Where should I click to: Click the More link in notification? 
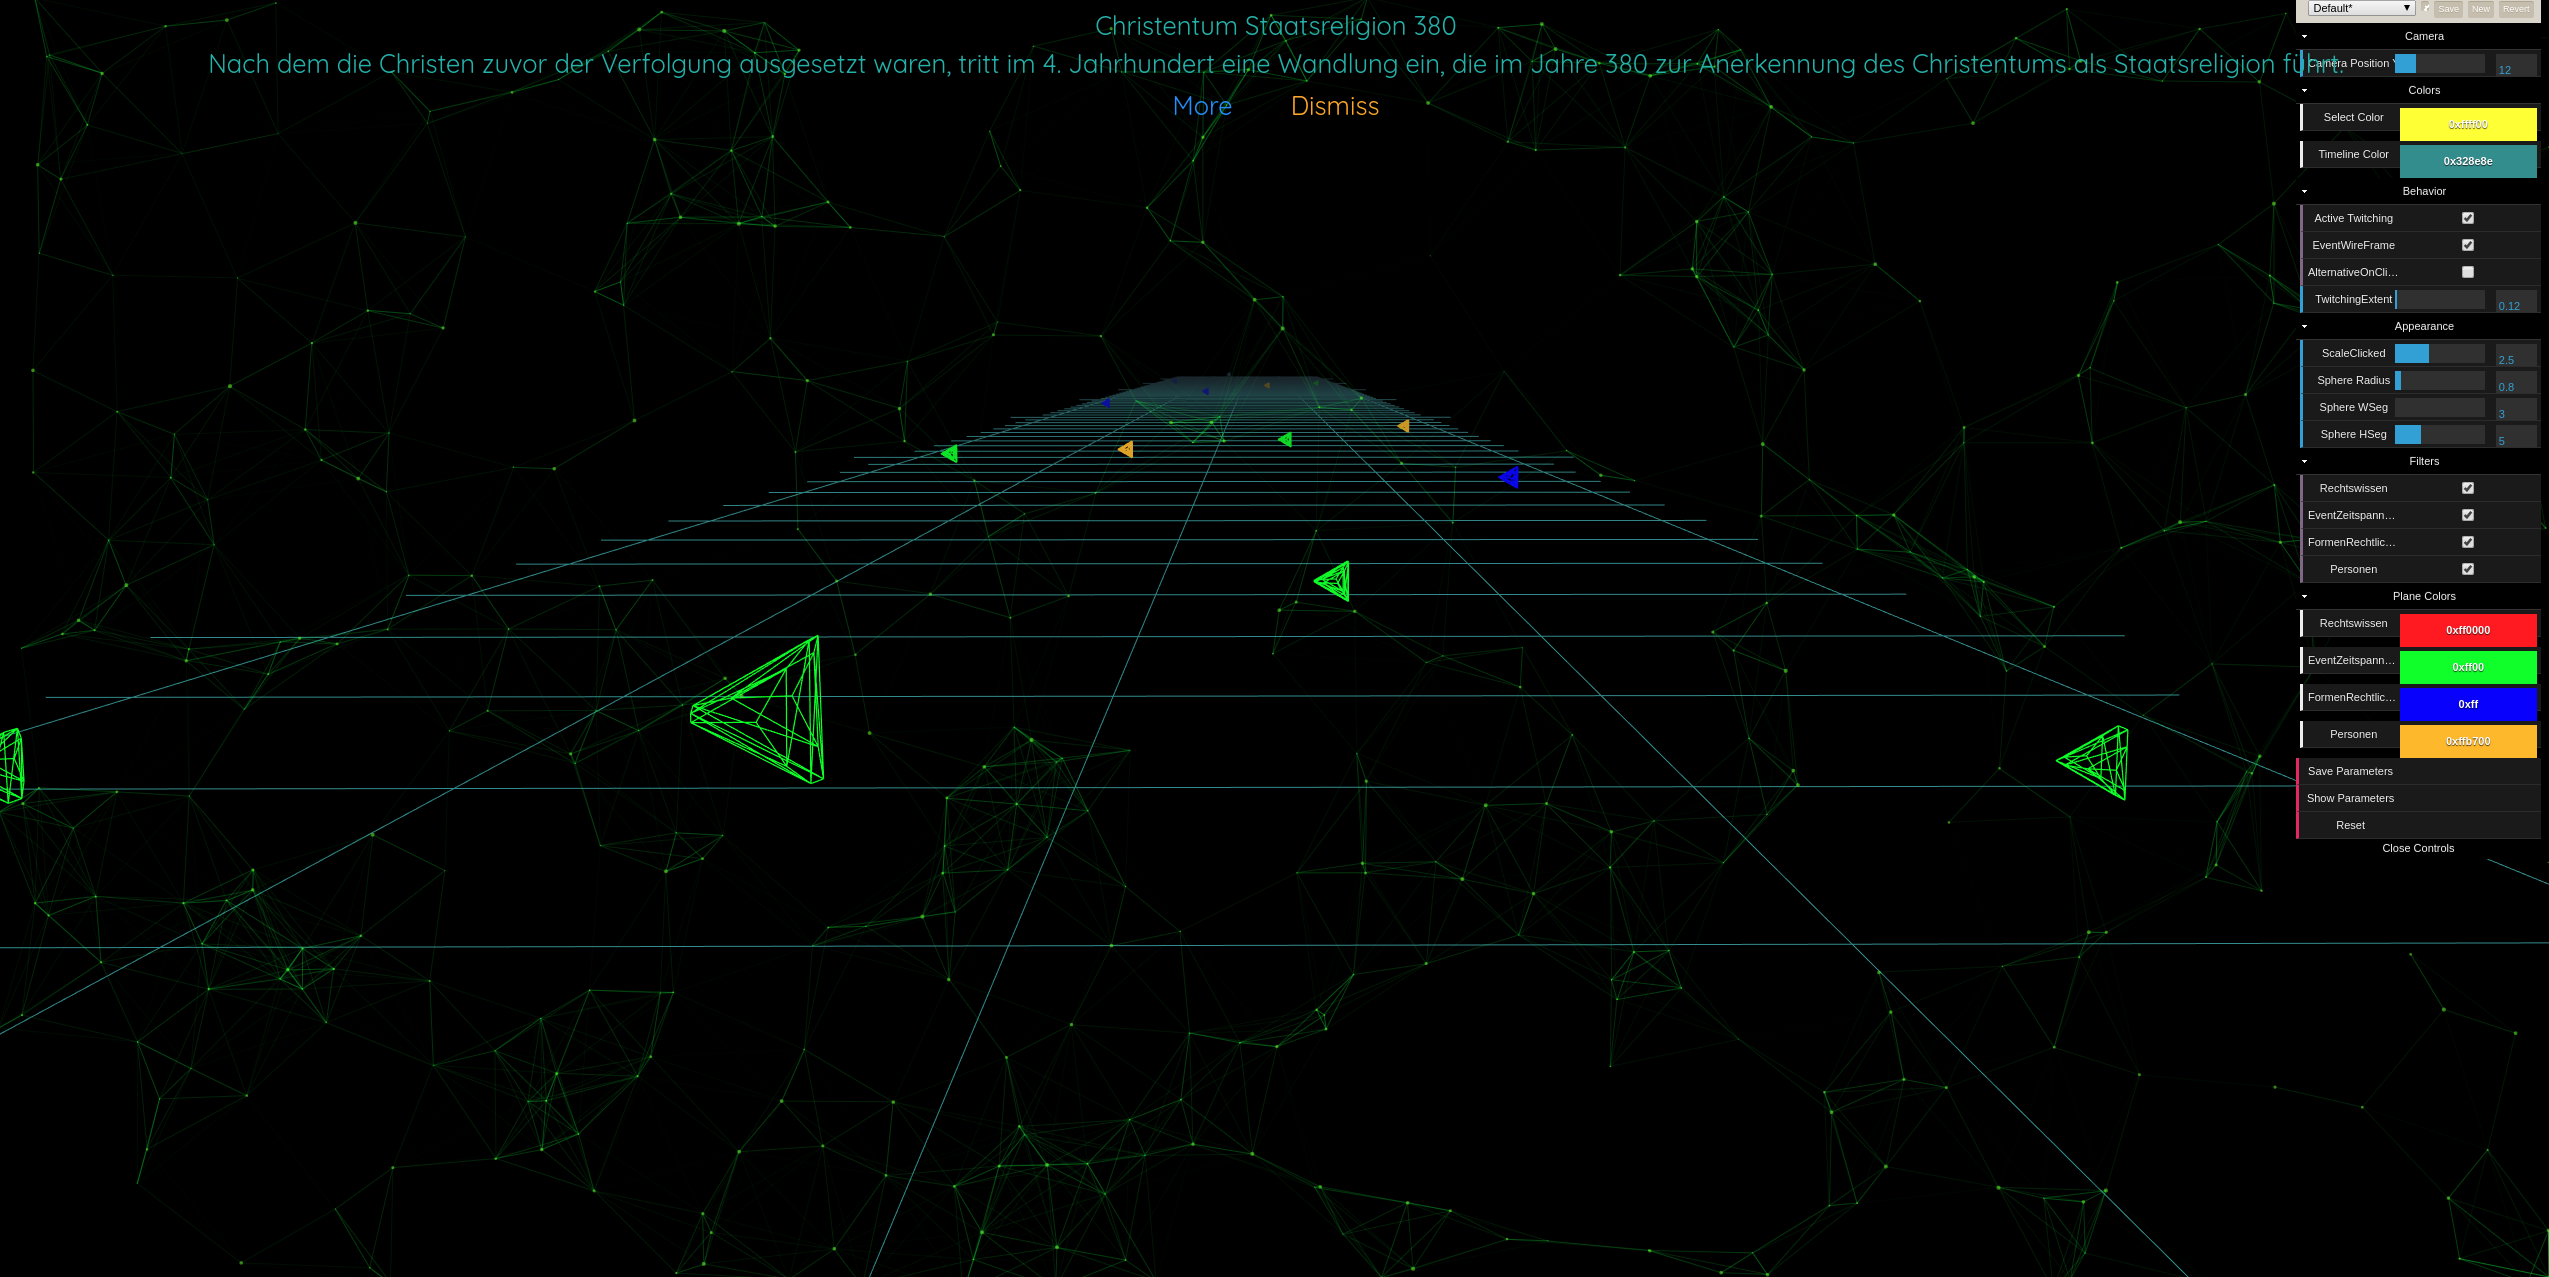coord(1200,106)
